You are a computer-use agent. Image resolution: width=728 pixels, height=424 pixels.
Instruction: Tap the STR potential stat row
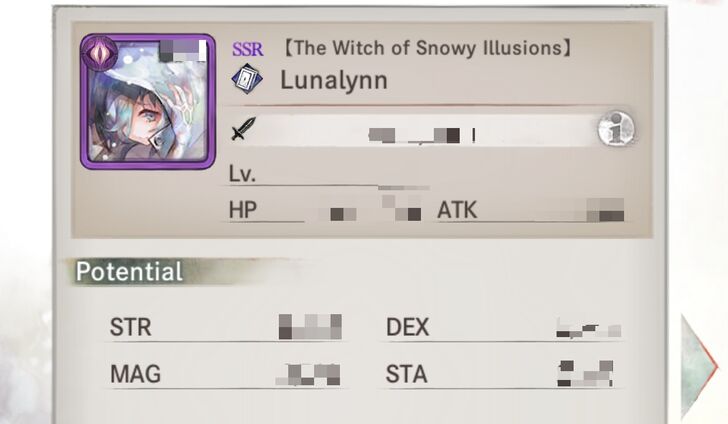(226, 327)
